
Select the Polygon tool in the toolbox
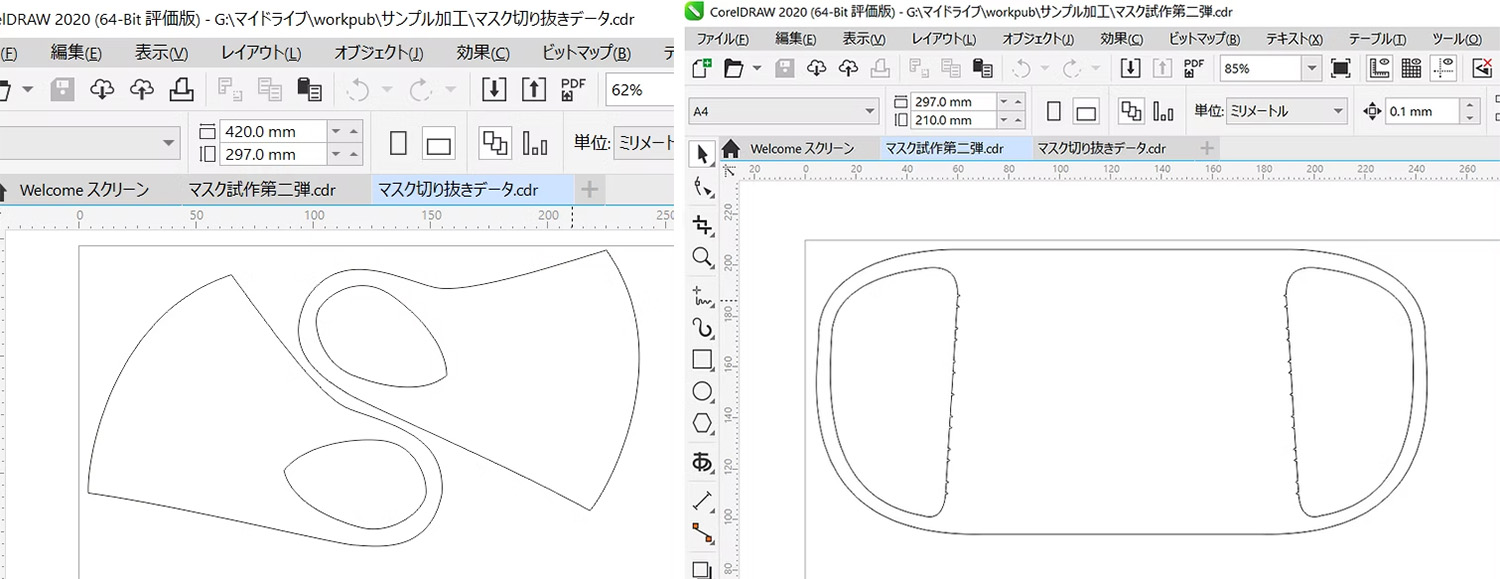pyautogui.click(x=702, y=424)
